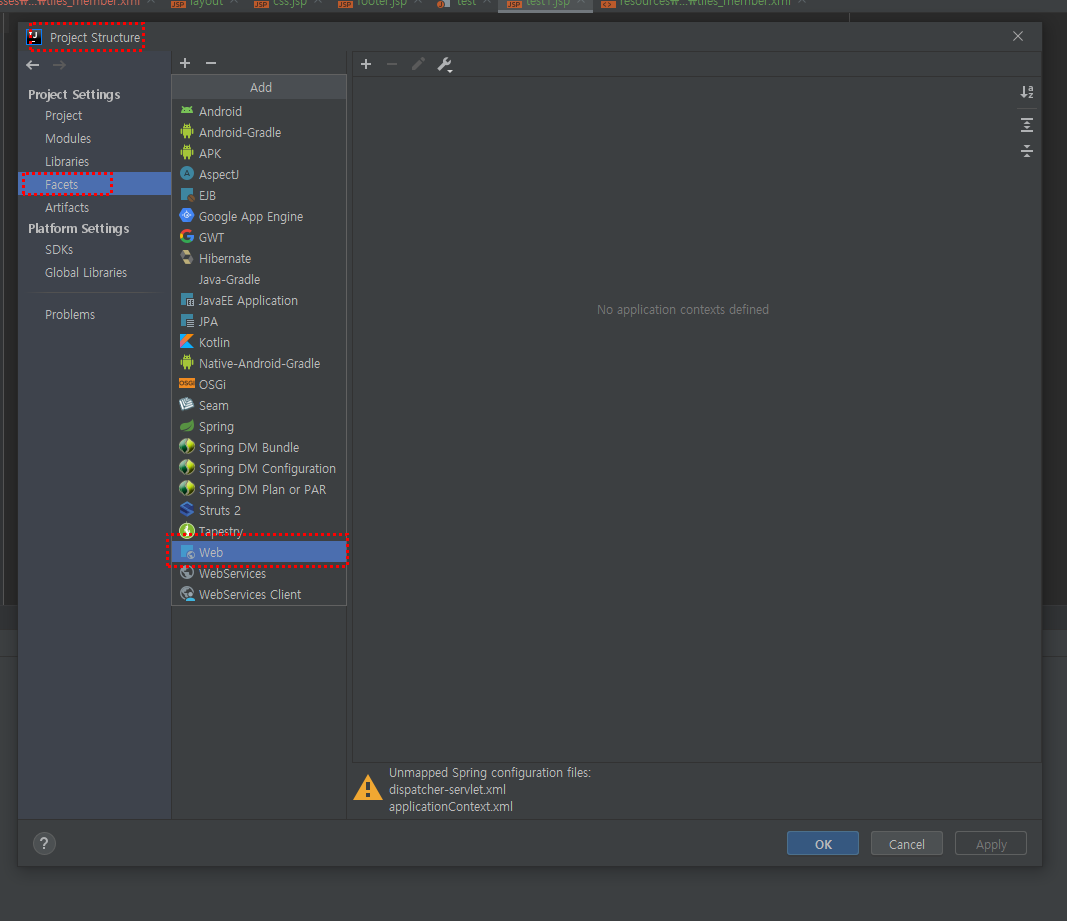
Task: Click the forward navigation arrow
Action: point(59,65)
